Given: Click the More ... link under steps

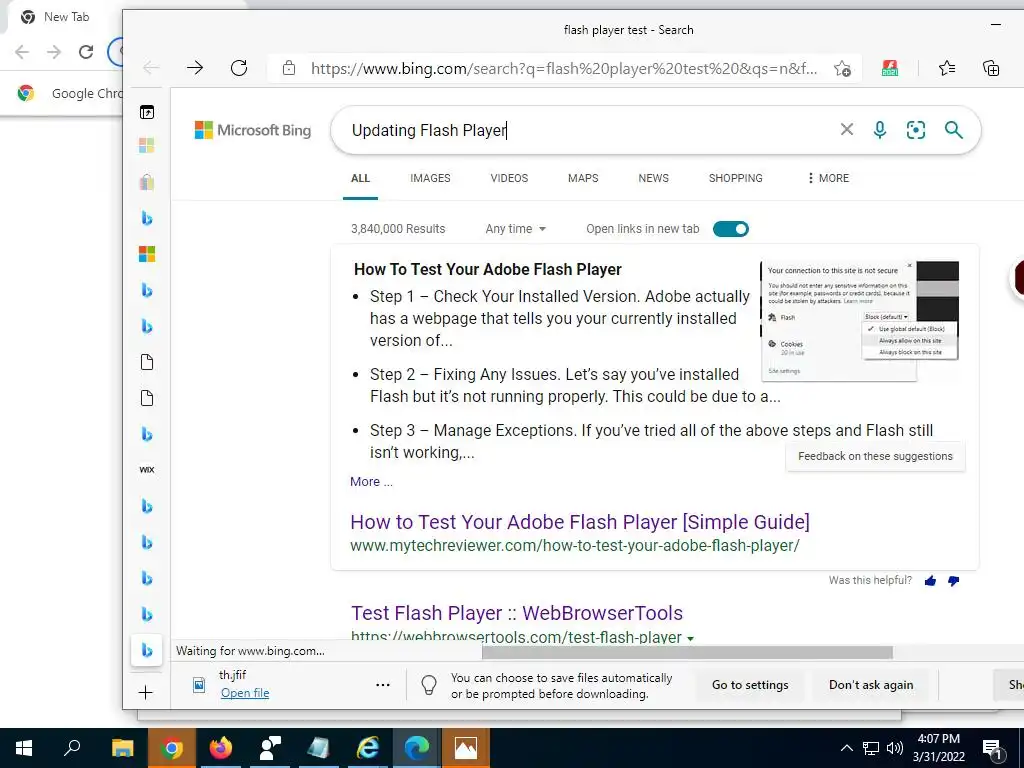Looking at the screenshot, I should pyautogui.click(x=371, y=481).
